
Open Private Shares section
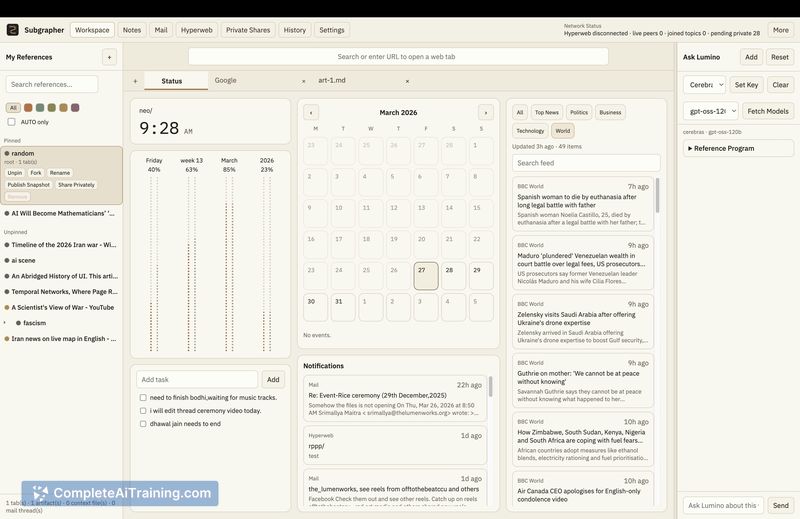pyautogui.click(x=248, y=30)
